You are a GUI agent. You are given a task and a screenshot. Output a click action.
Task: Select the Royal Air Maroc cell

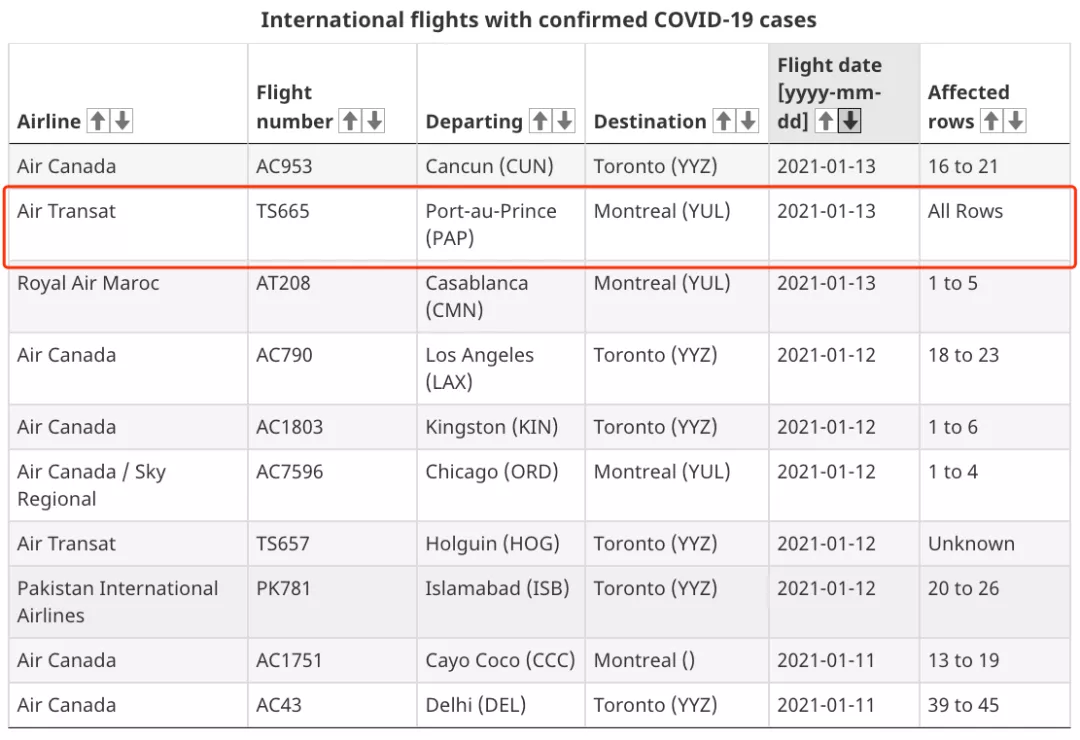pos(128,296)
